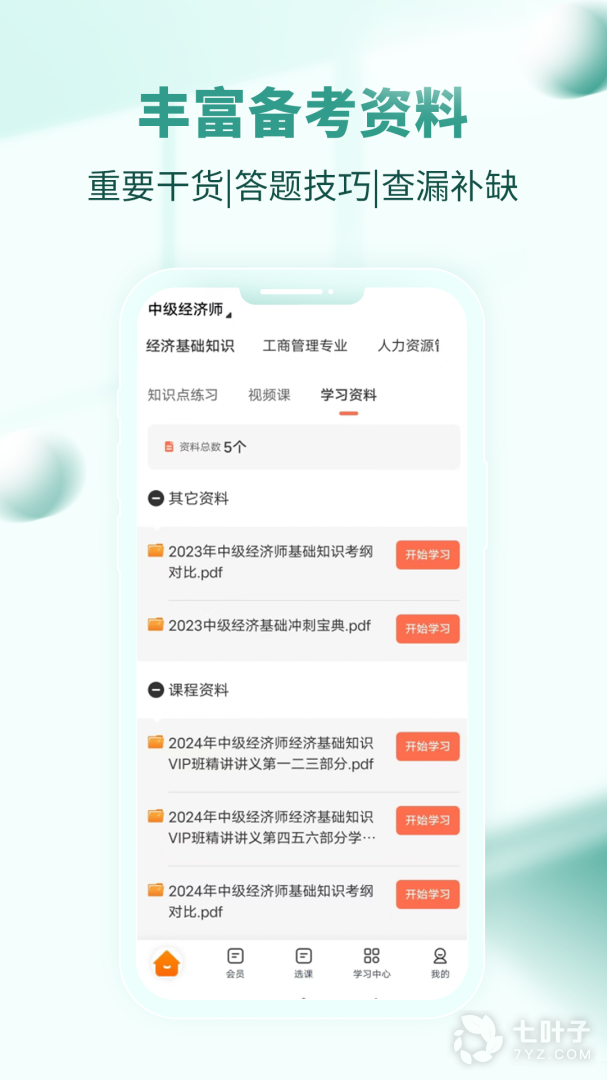Screen dimensions: 607x1080
Task: Click 开始学习 for 2024年中级经济师基础知识考纲对比
Action: 427,894
